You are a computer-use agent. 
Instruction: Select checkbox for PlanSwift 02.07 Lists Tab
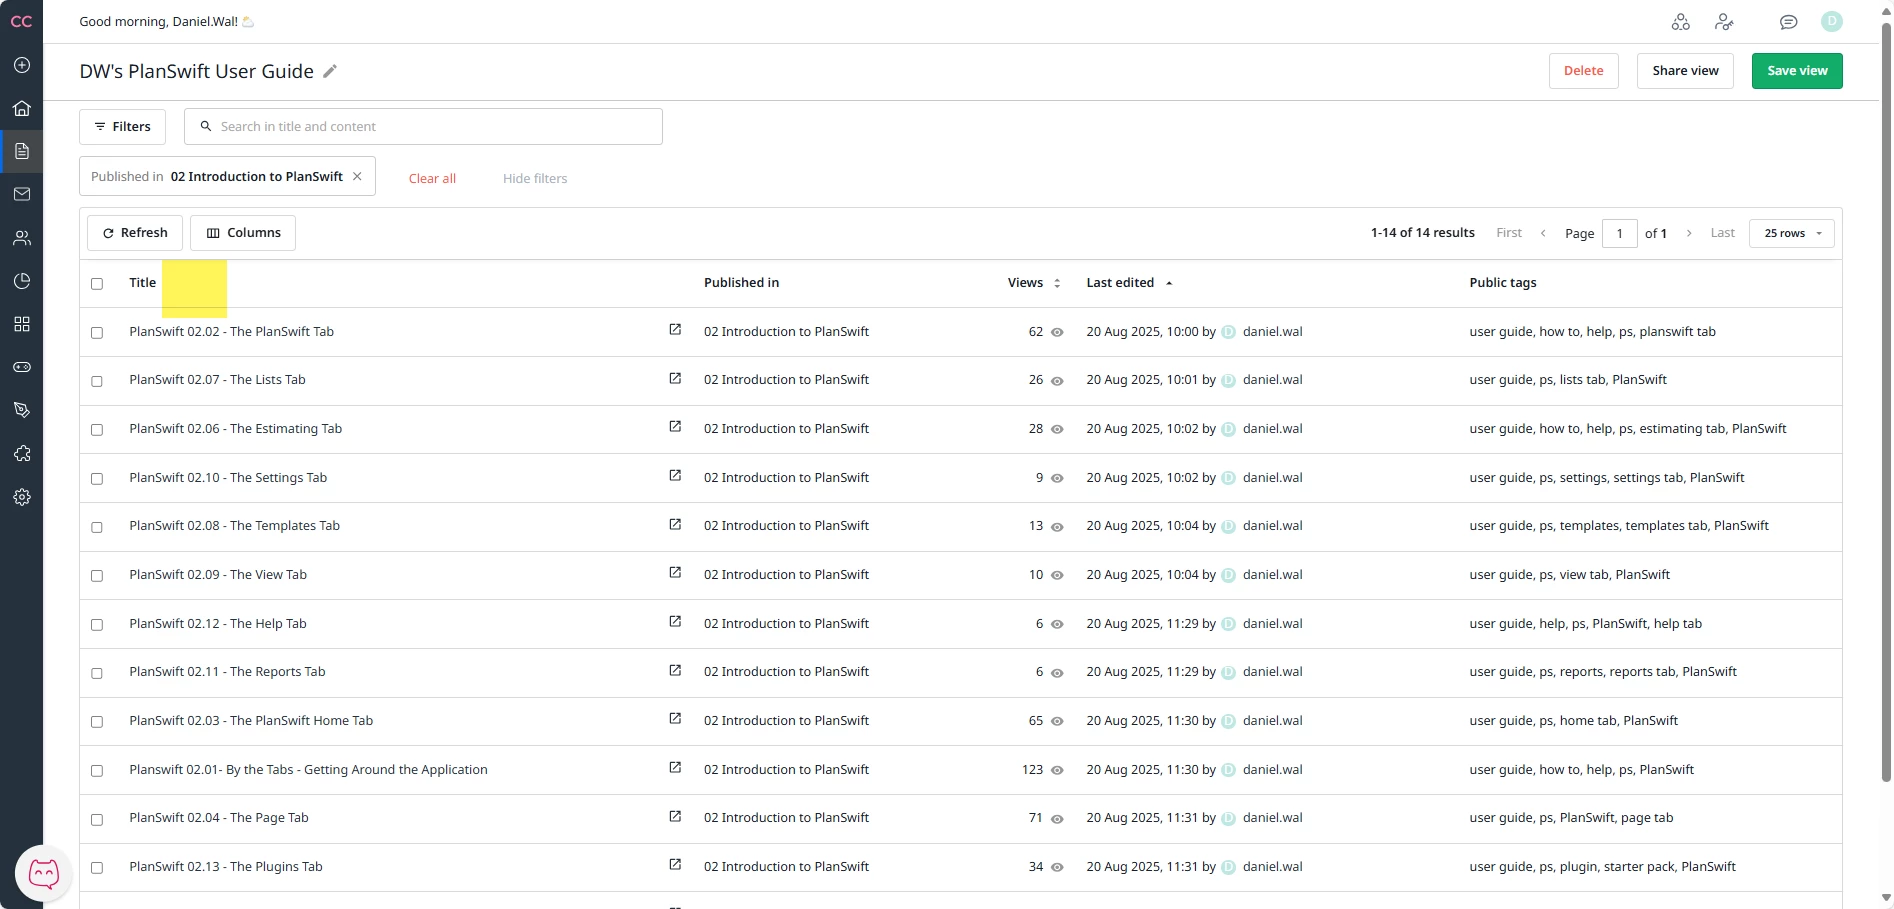(x=97, y=381)
